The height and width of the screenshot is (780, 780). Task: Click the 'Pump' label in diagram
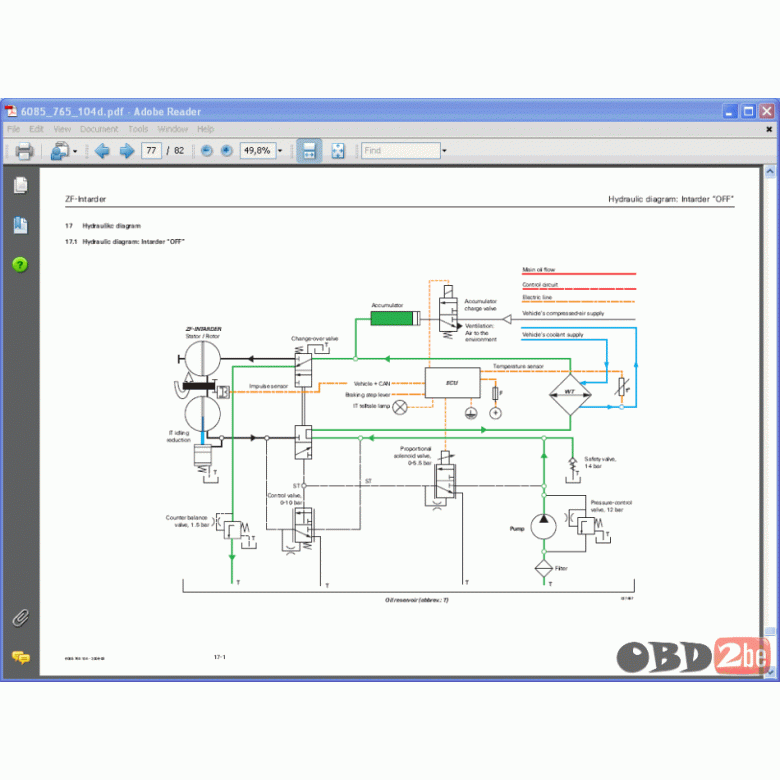517,528
